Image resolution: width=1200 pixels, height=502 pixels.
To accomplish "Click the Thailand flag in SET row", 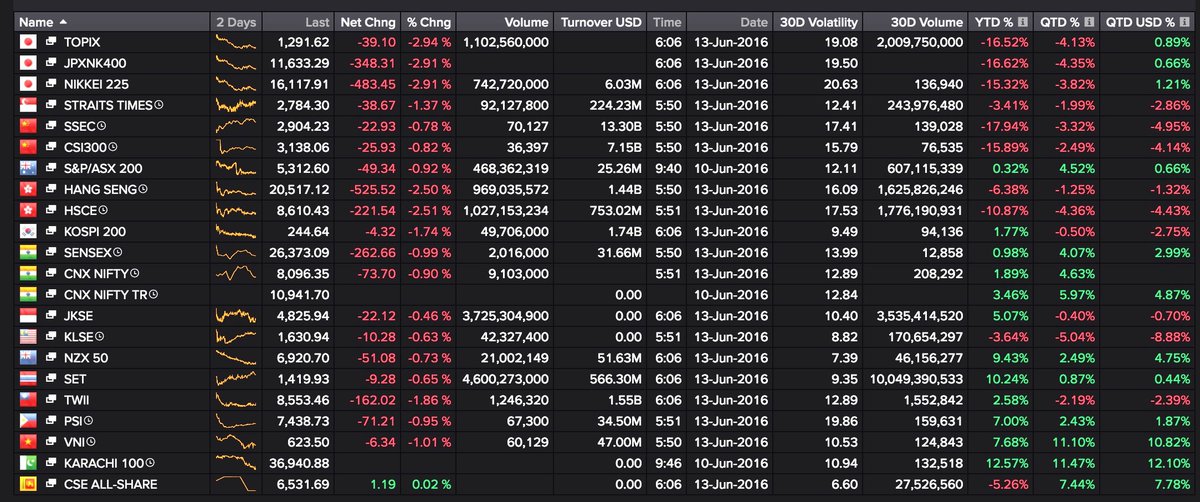I will [x=28, y=379].
